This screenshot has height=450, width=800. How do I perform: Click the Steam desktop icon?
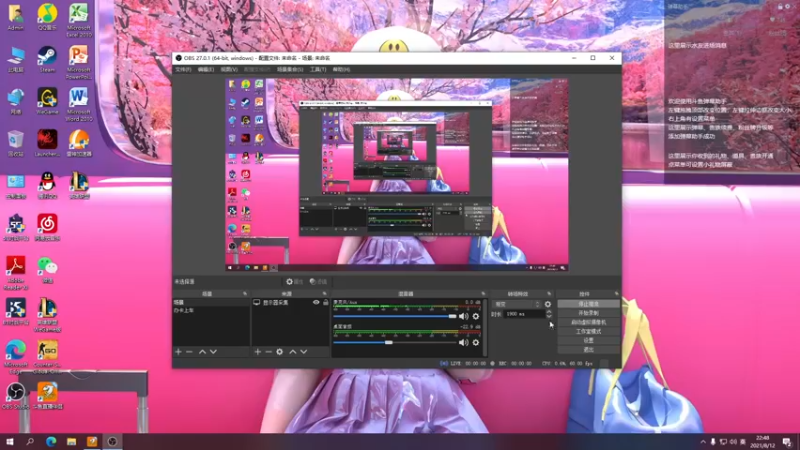click(x=47, y=60)
